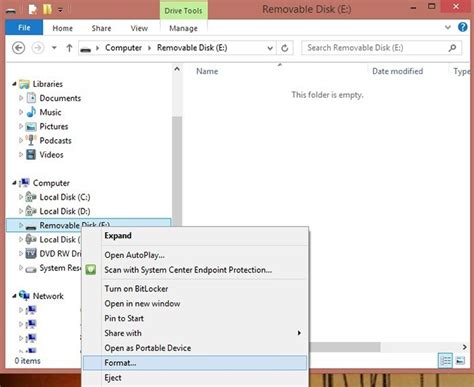This screenshot has height=387, width=474.
Task: Sort by the Date modified column
Action: 397,71
